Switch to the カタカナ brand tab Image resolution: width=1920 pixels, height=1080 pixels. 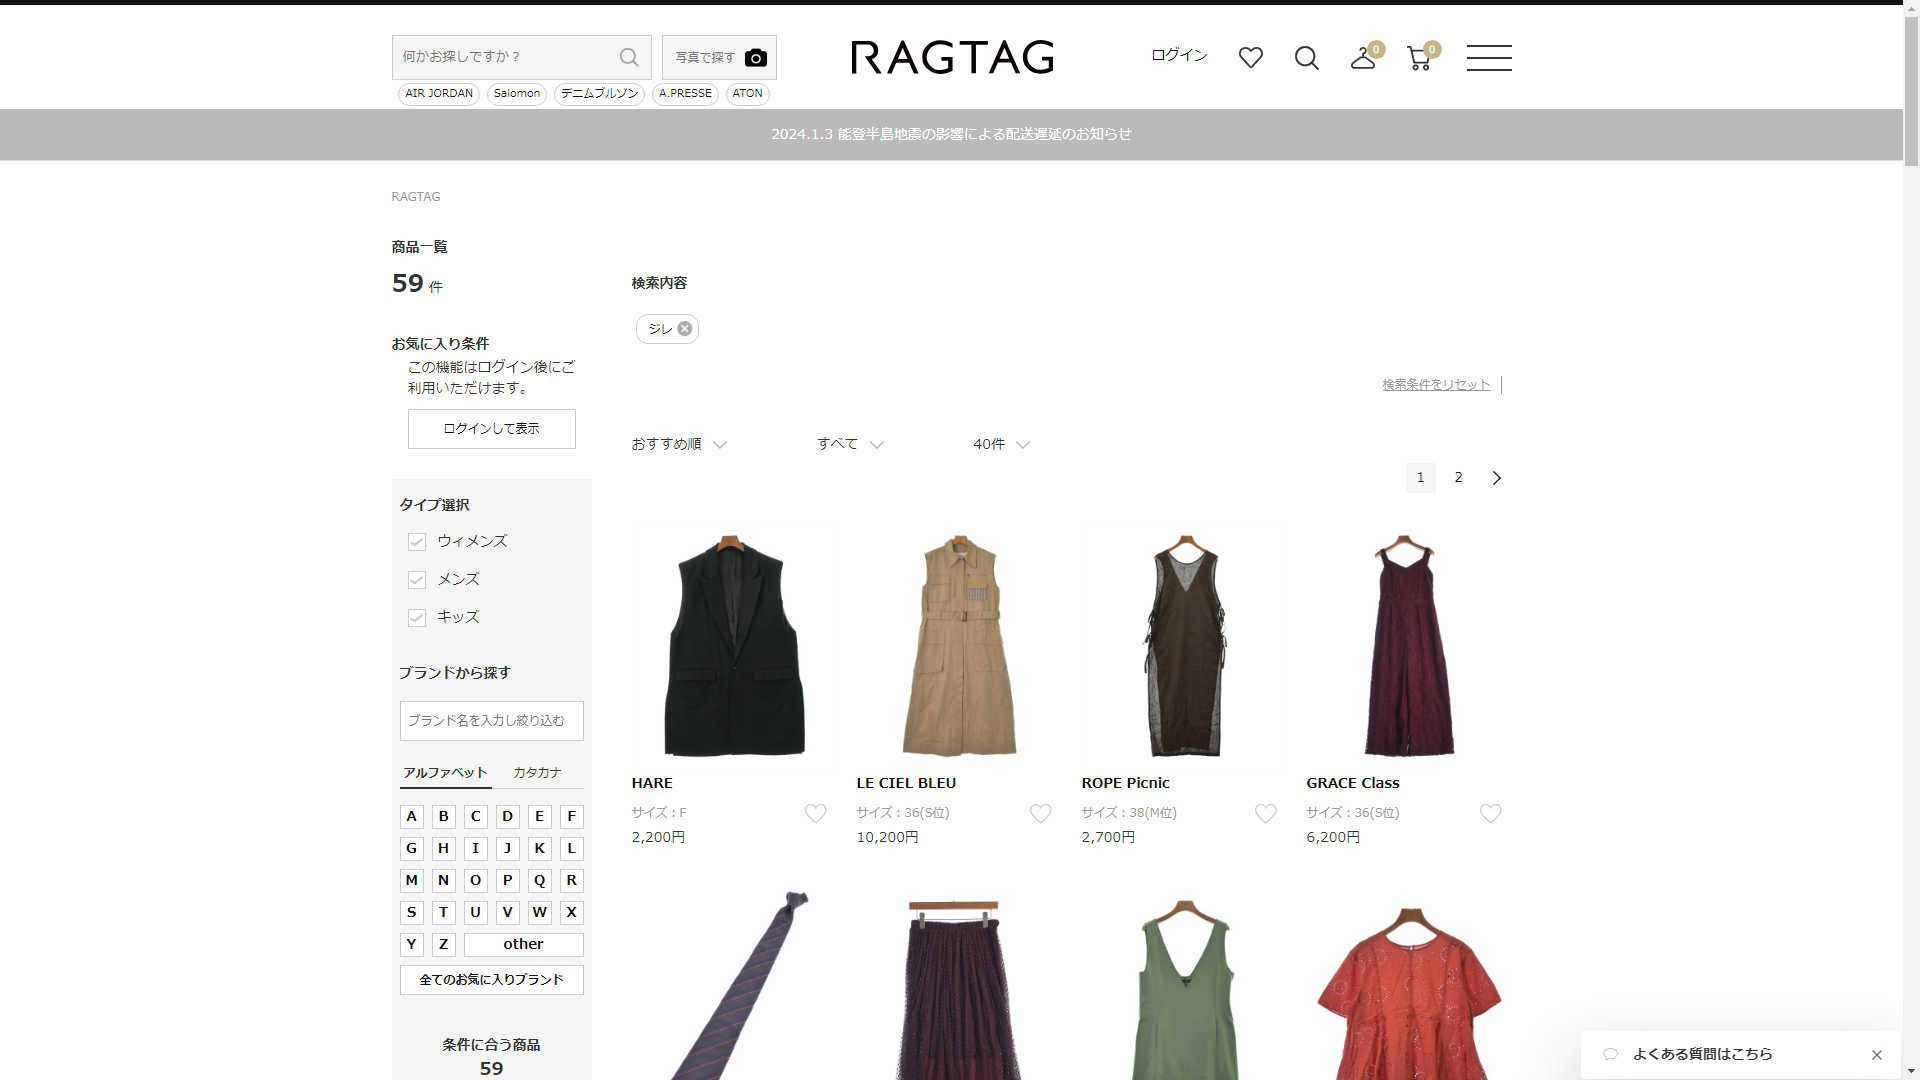(537, 773)
